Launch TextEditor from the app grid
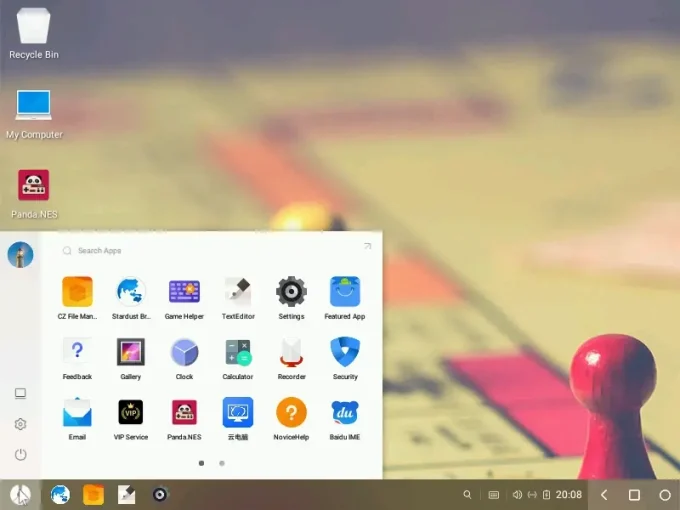Screen dimensions: 680x510 pos(238,292)
